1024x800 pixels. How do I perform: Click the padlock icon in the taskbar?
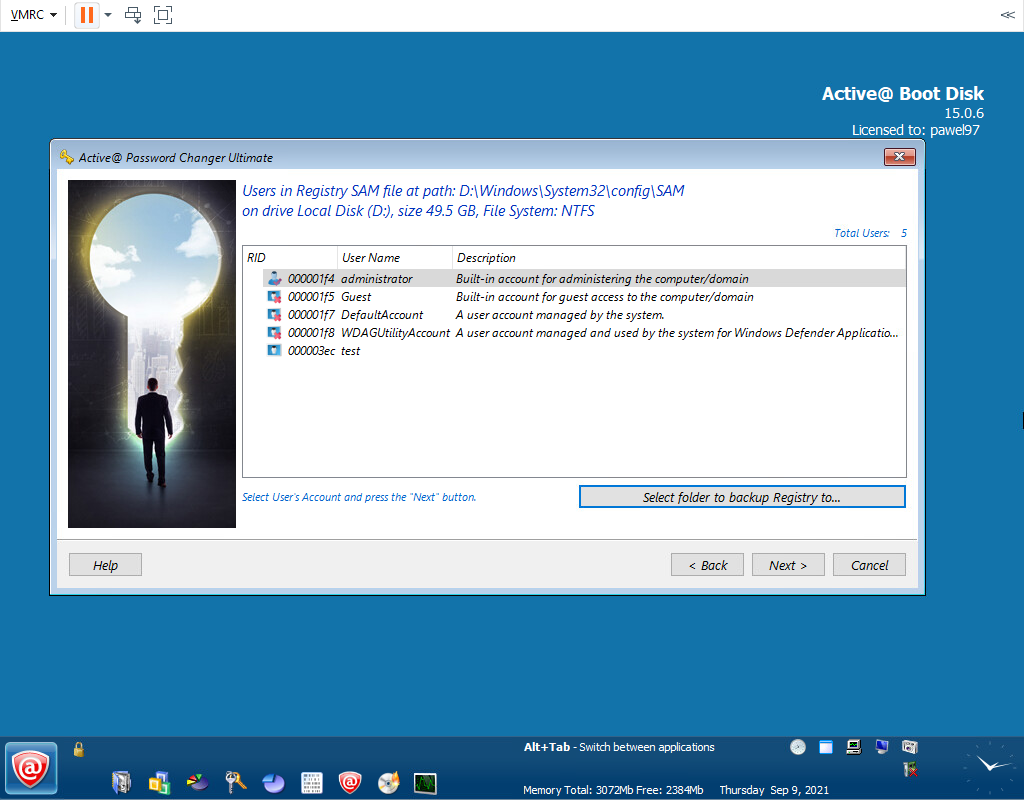79,749
